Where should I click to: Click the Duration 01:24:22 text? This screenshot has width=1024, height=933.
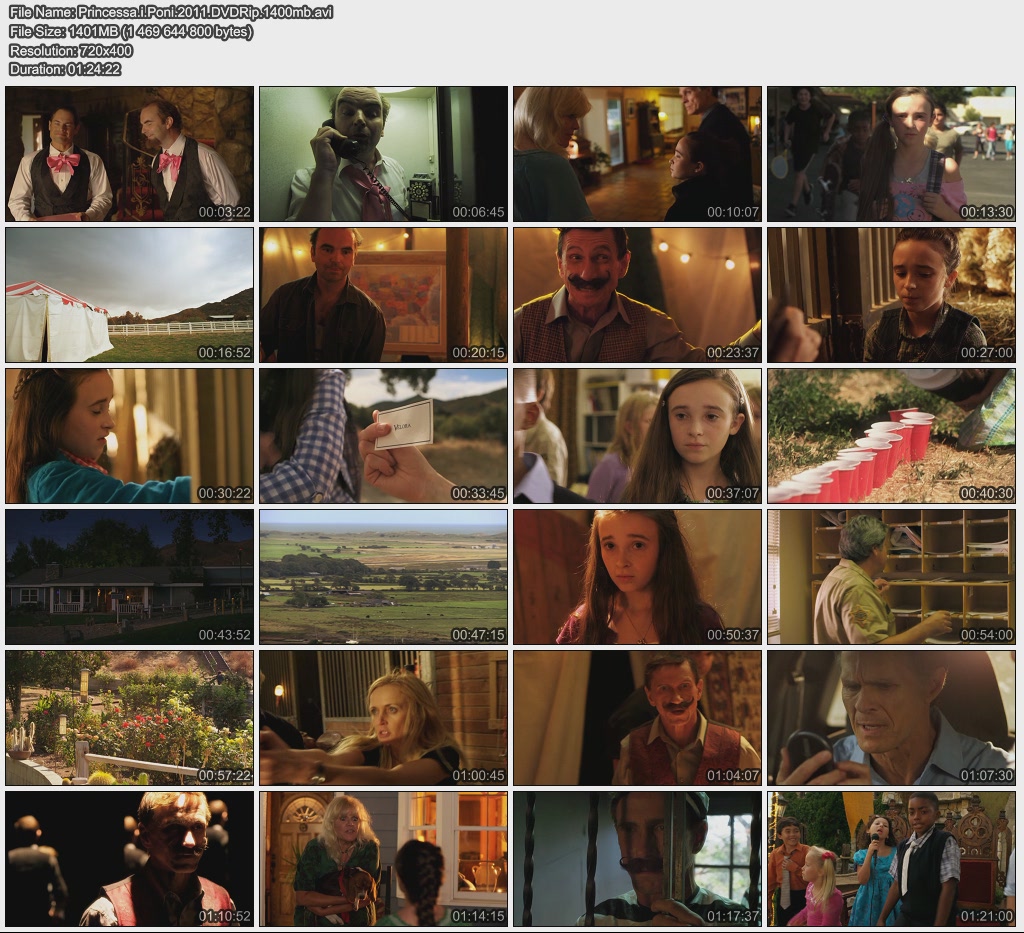(x=65, y=69)
